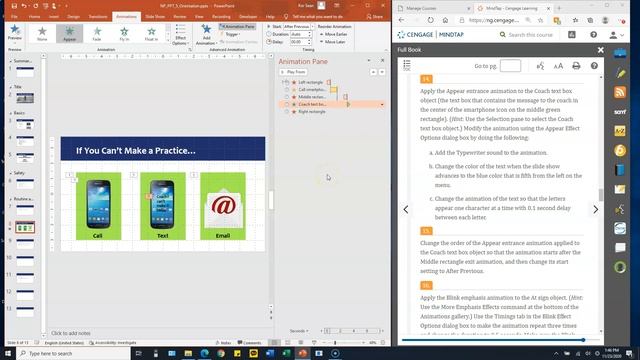
Task: Expand the animation gallery More arrow
Action: [168, 40]
